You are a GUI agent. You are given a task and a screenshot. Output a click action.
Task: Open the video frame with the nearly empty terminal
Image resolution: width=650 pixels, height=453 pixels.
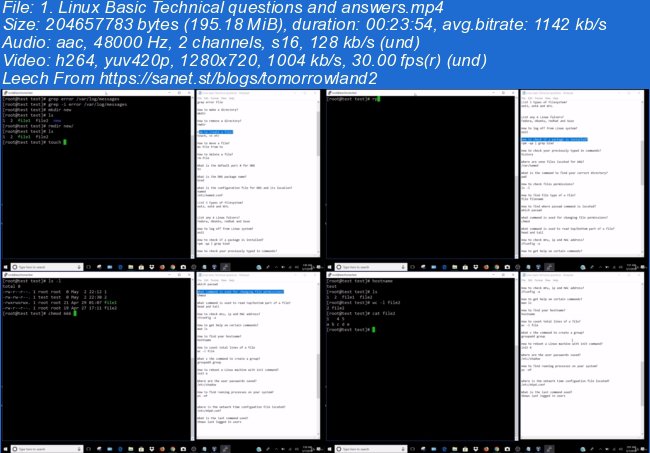click(x=486, y=180)
